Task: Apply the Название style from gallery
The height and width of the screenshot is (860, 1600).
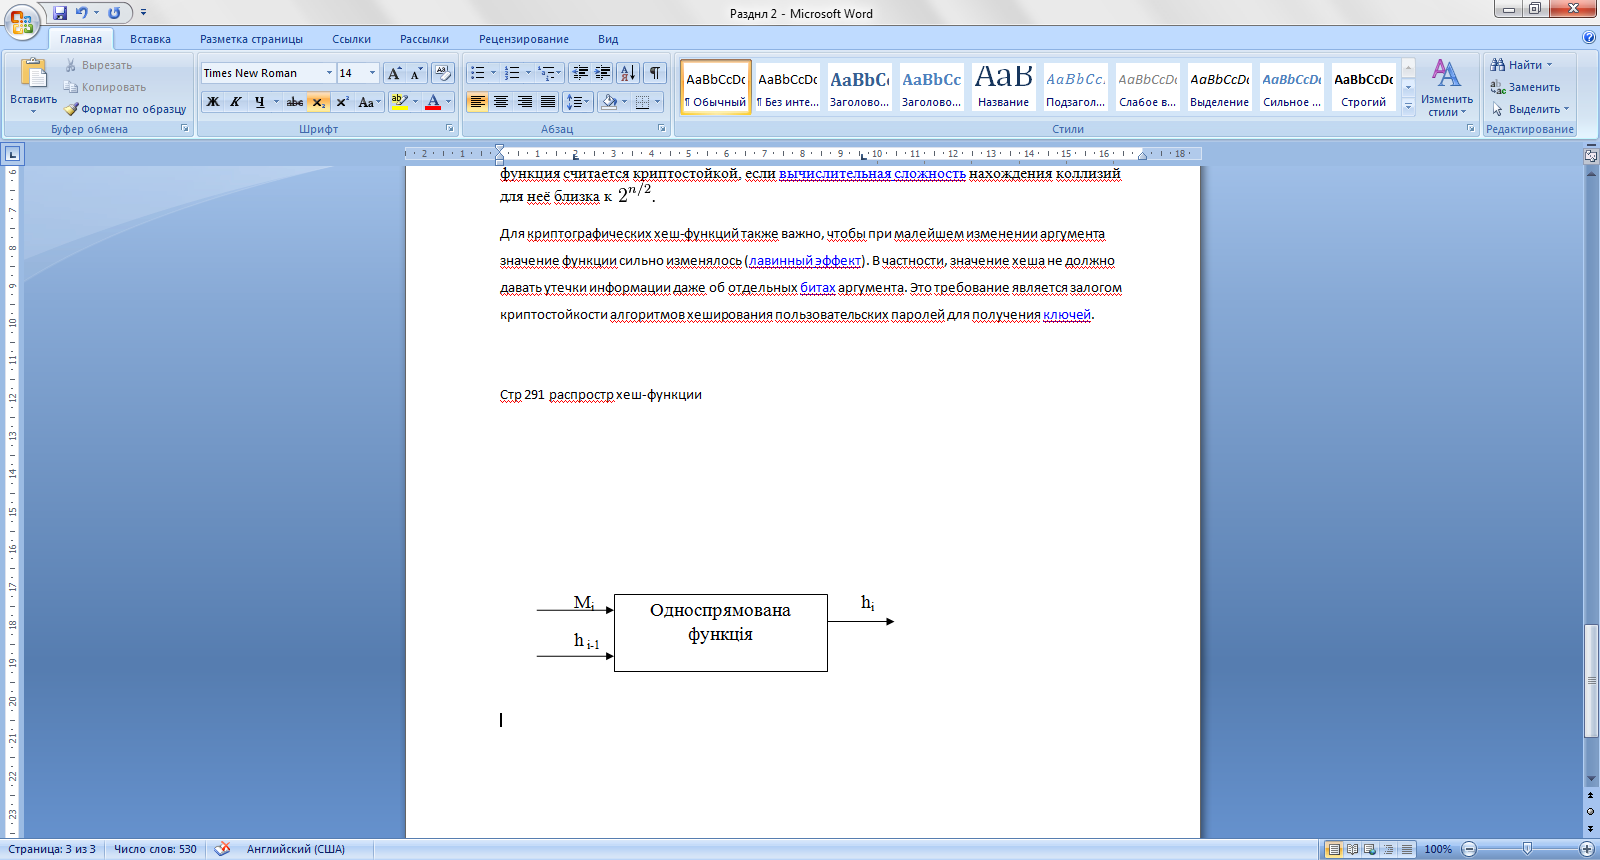Action: 1003,86
